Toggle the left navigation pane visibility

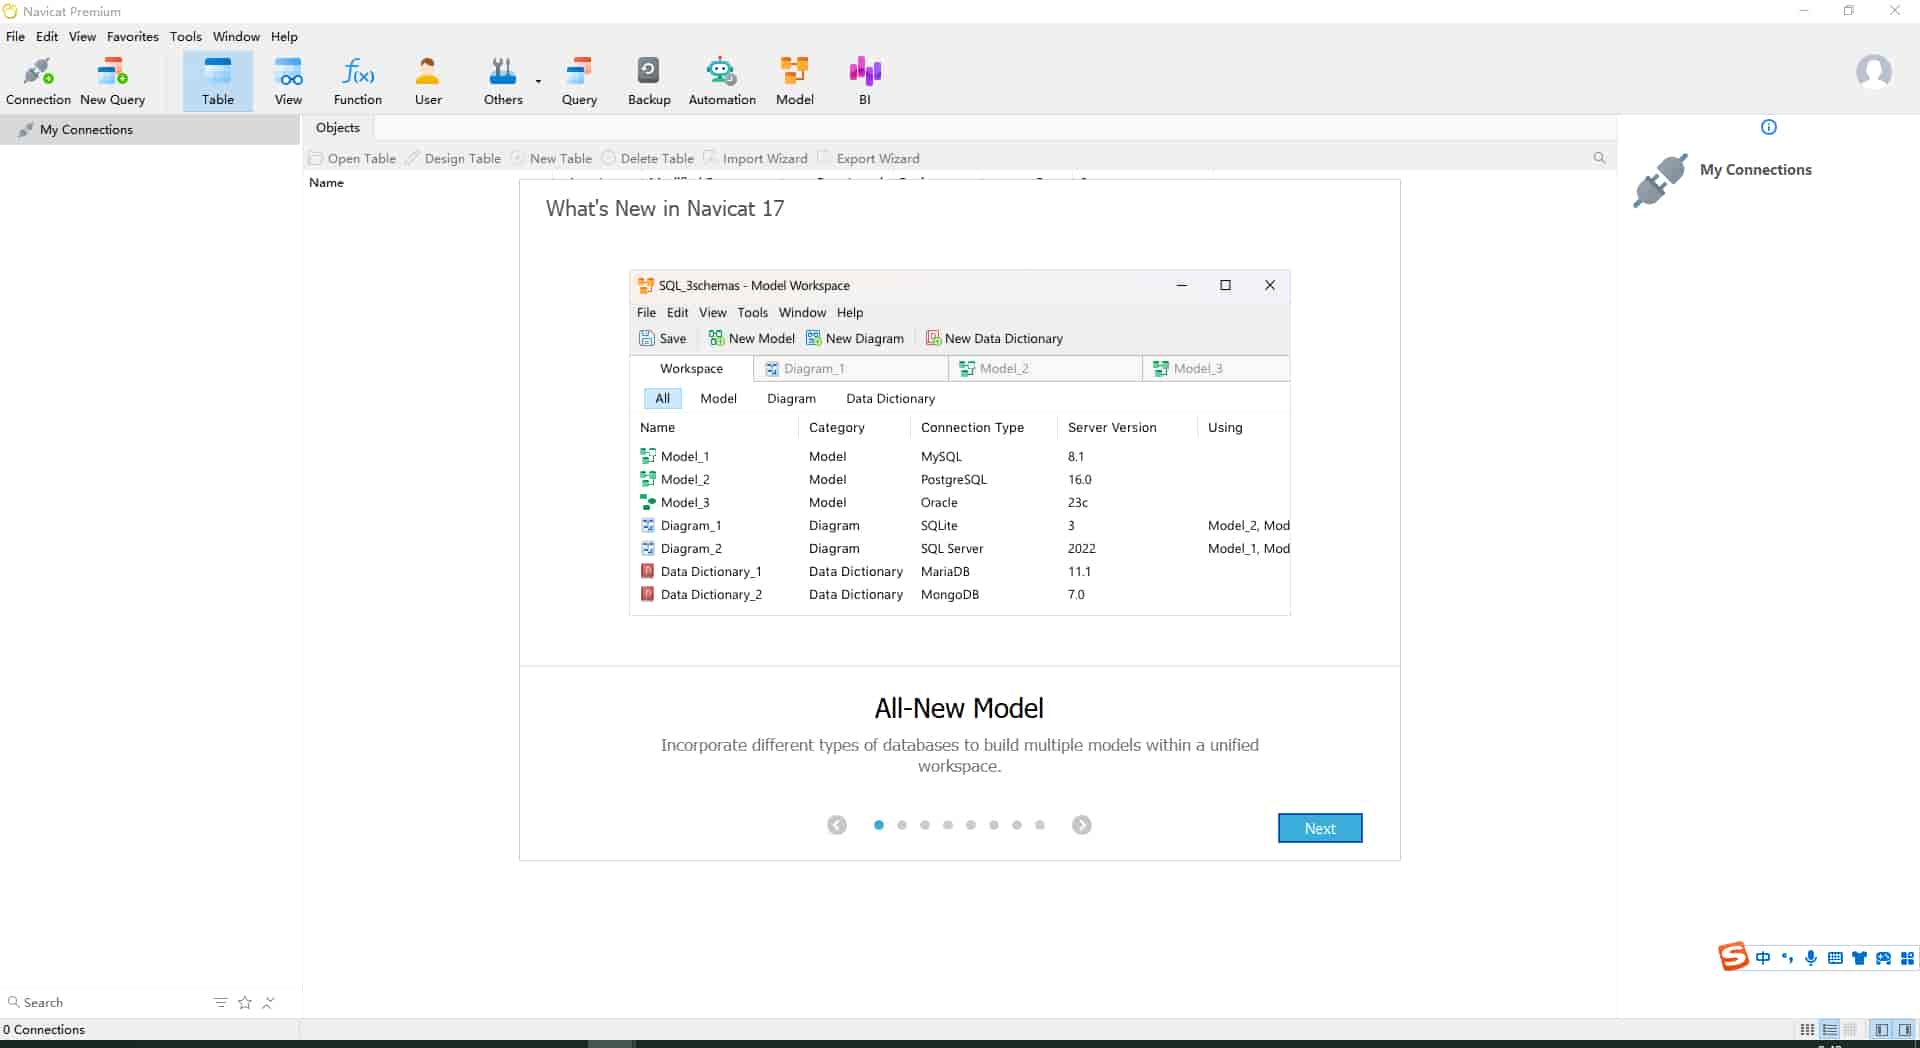pos(1881,1029)
